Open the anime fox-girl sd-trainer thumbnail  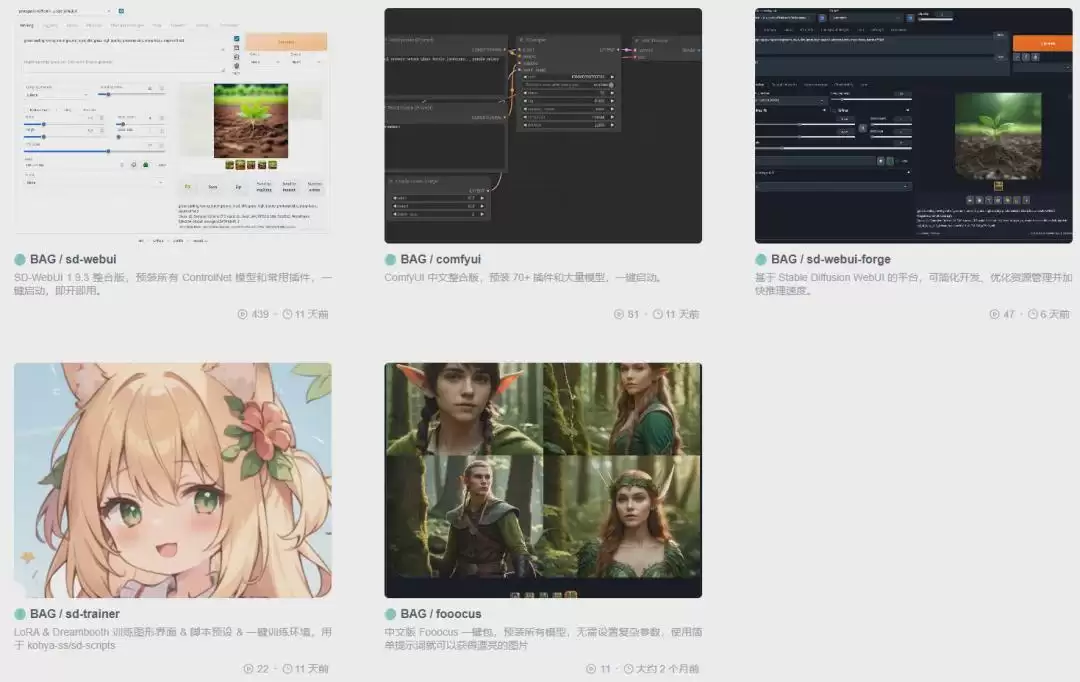coord(172,480)
